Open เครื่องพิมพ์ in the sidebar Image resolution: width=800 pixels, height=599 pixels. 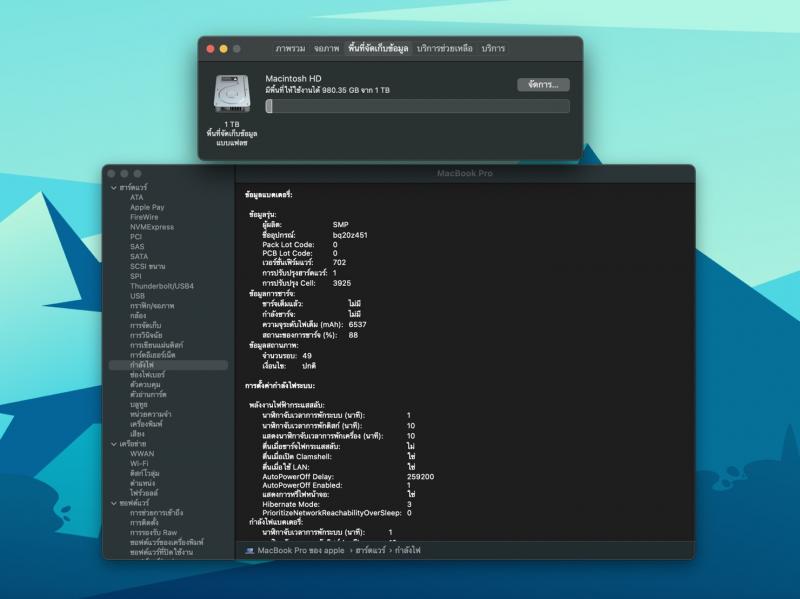(x=146, y=424)
